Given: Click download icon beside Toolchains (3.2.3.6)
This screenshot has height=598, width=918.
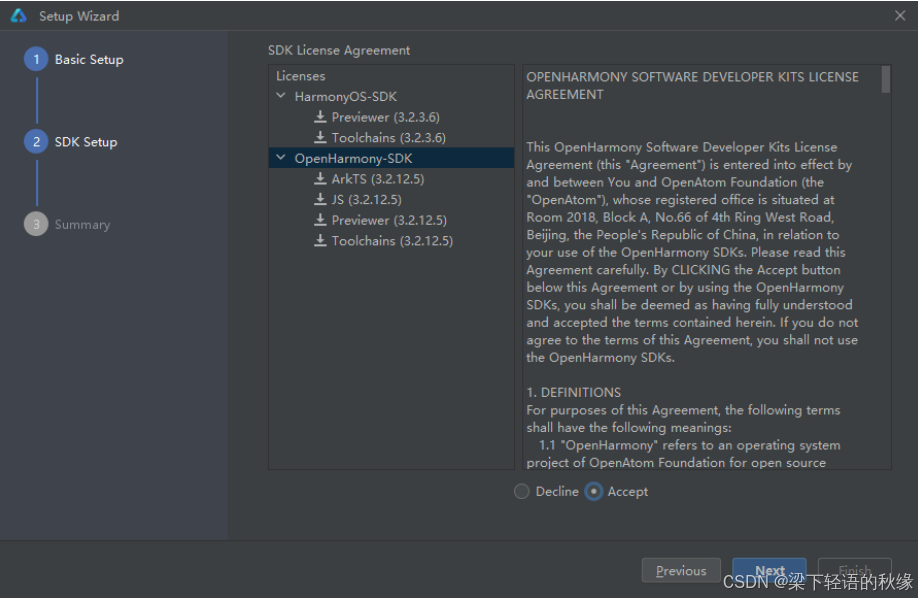Looking at the screenshot, I should click(320, 137).
